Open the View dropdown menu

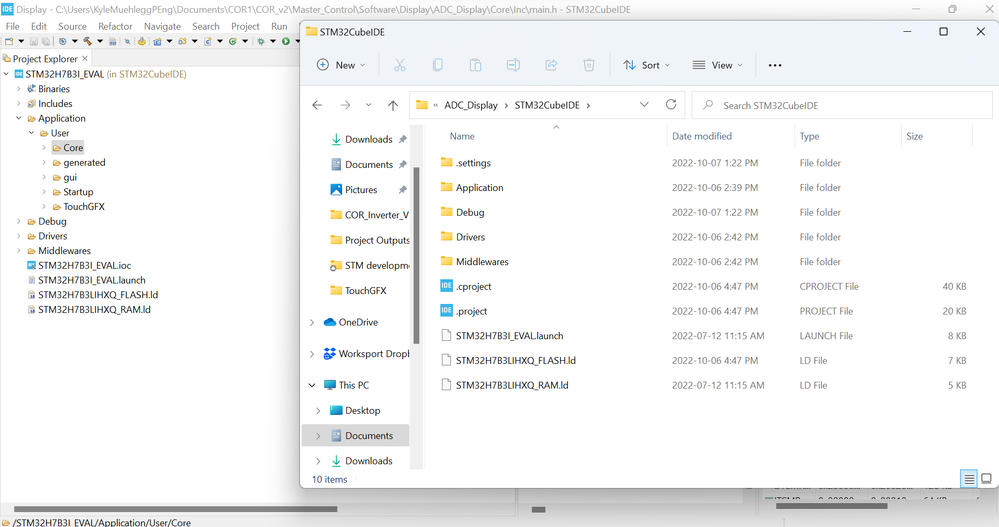(717, 65)
